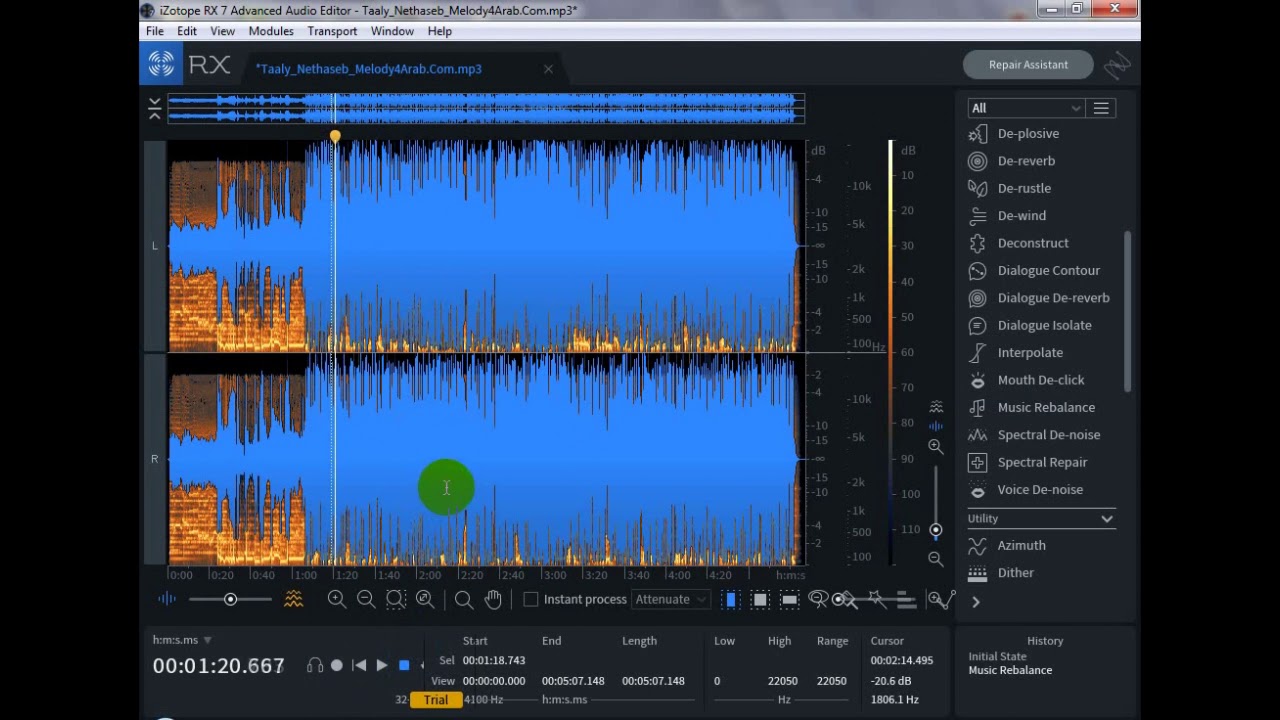Select the Frequency selection tool
Viewport: 1280px width, 720px height.
pyautogui.click(x=789, y=599)
